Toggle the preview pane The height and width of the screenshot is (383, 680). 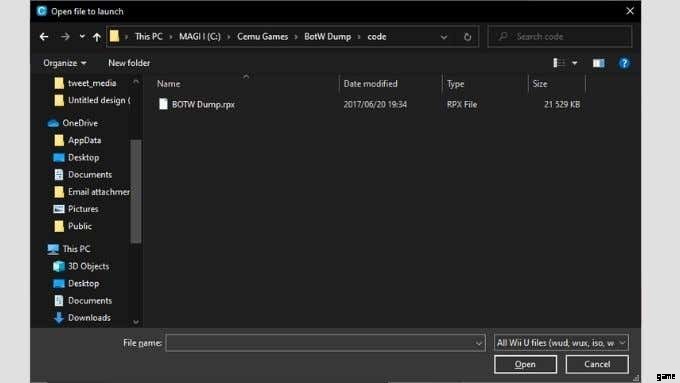pyautogui.click(x=598, y=63)
